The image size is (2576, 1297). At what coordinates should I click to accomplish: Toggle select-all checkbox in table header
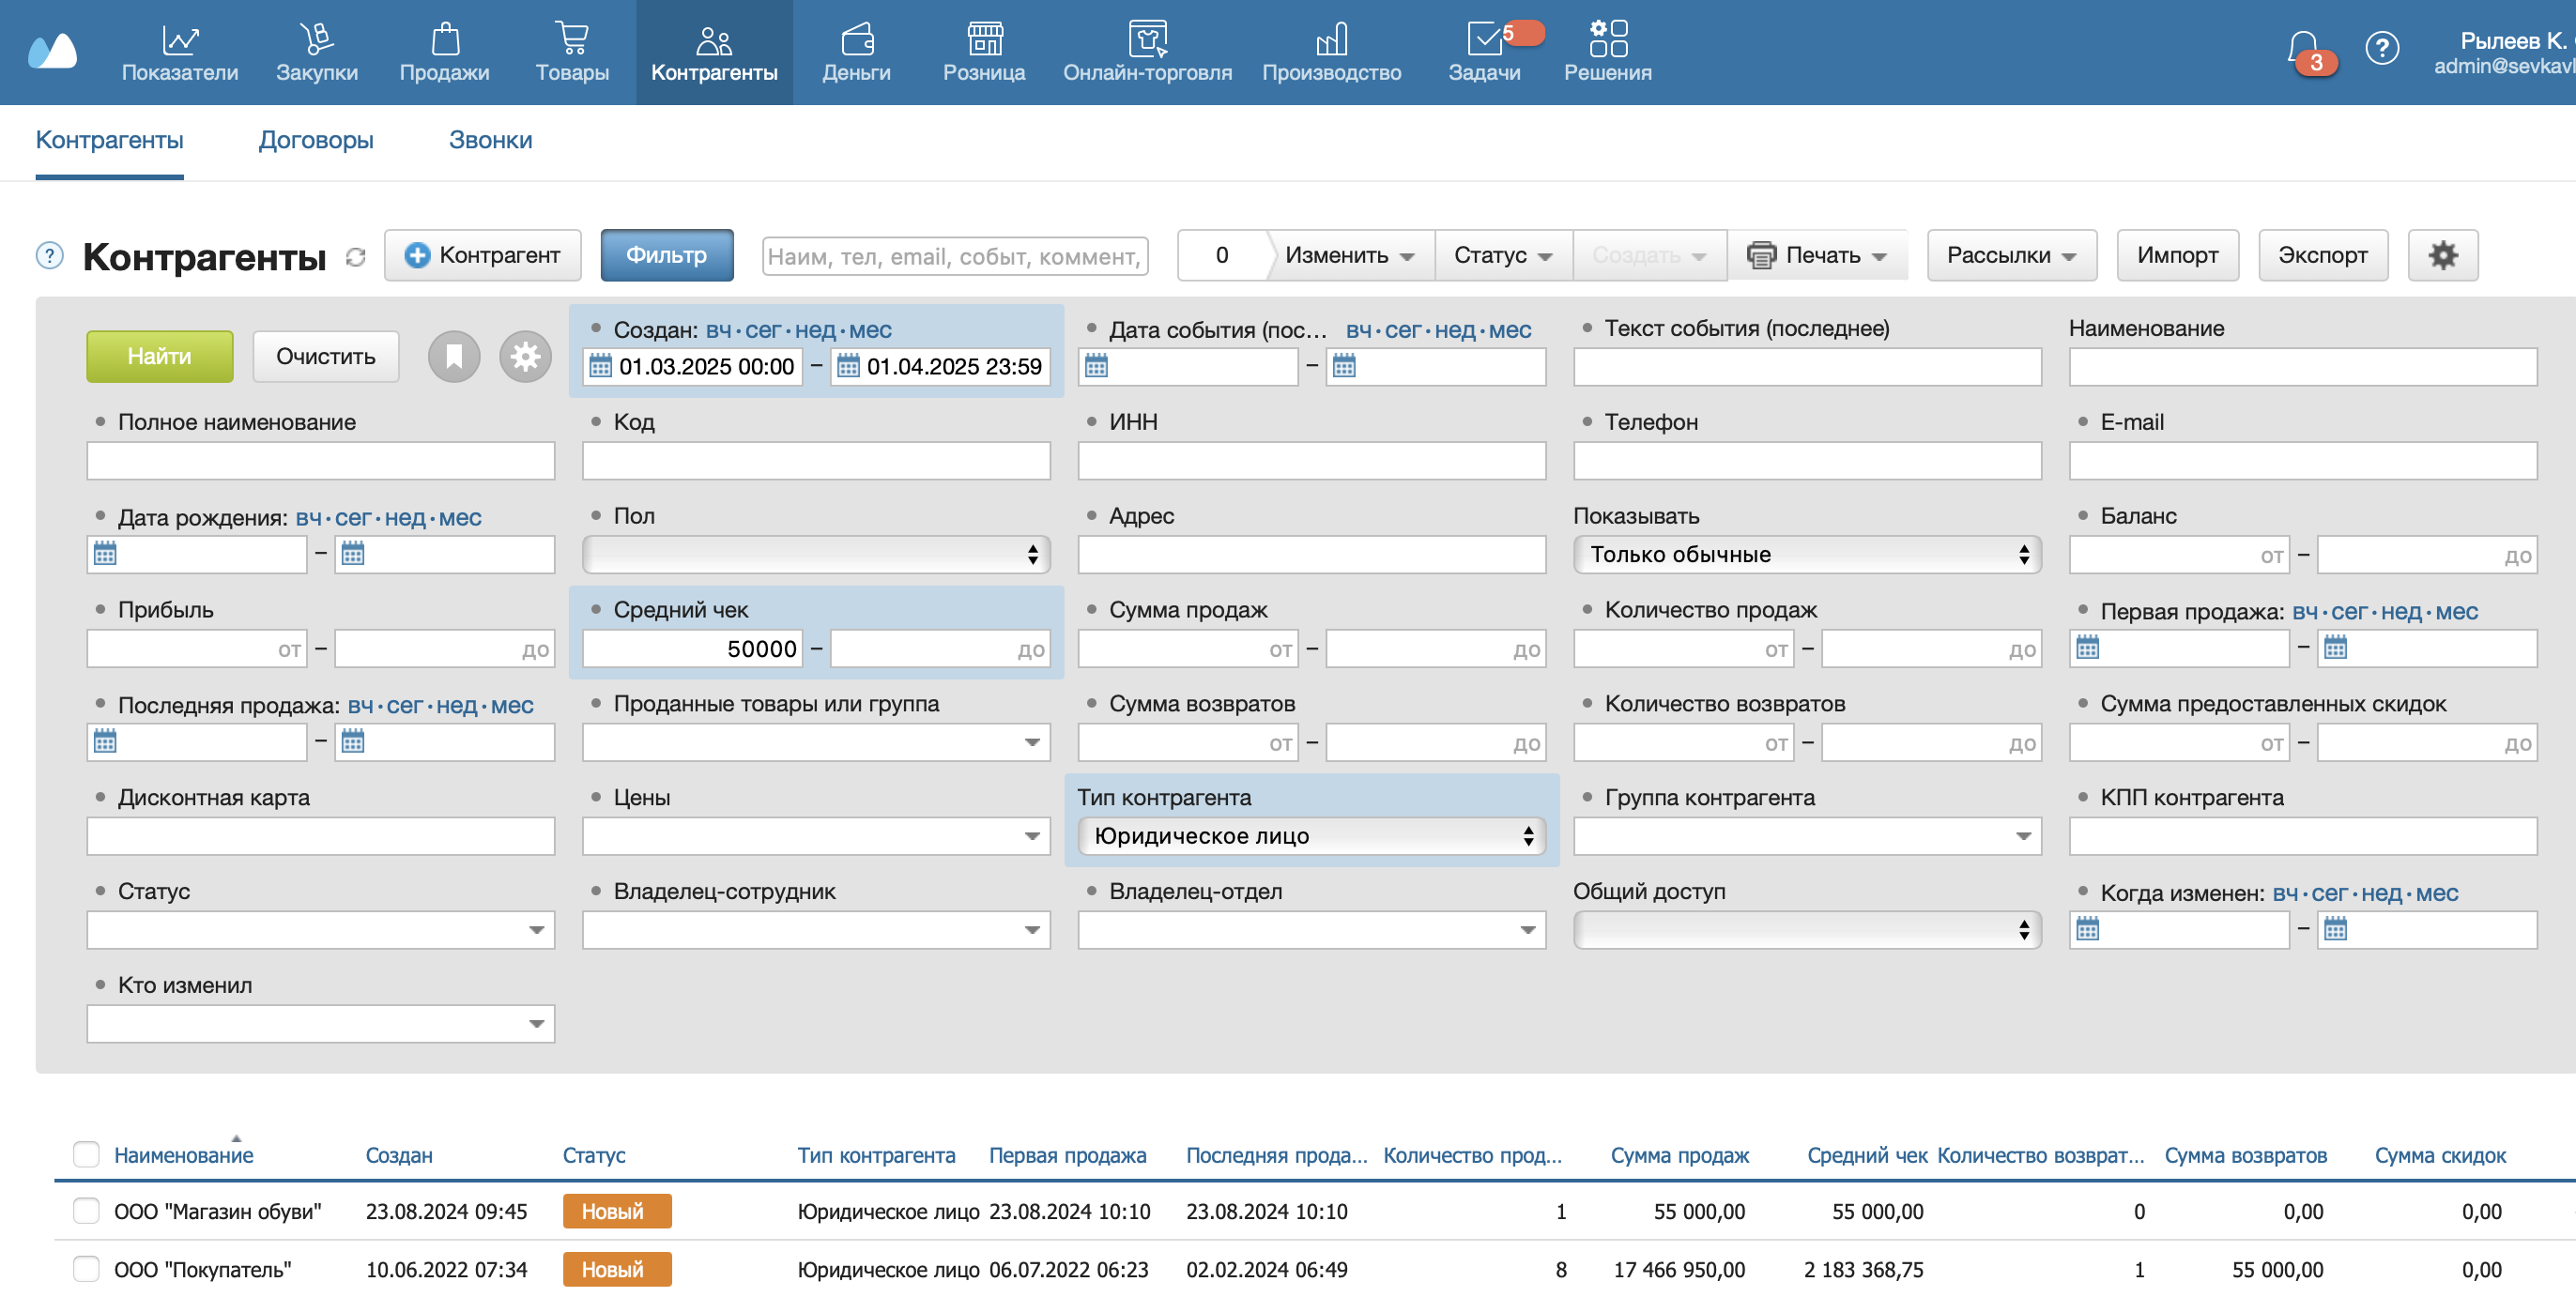pyautogui.click(x=86, y=1154)
